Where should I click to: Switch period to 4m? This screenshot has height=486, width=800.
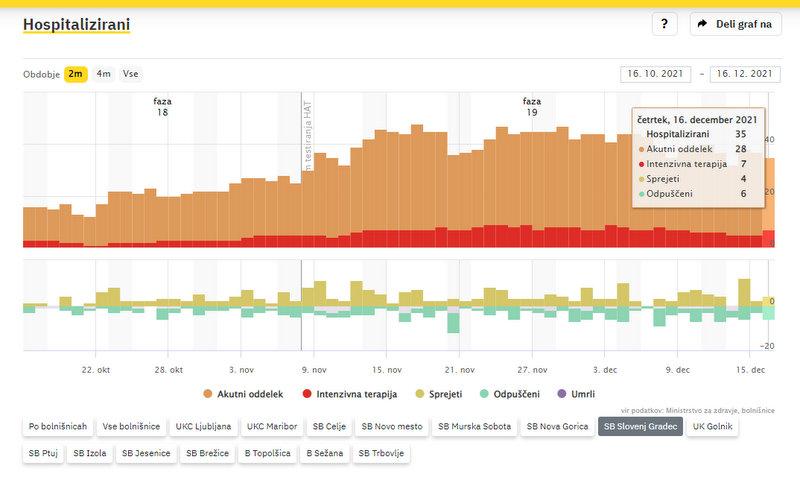[104, 74]
